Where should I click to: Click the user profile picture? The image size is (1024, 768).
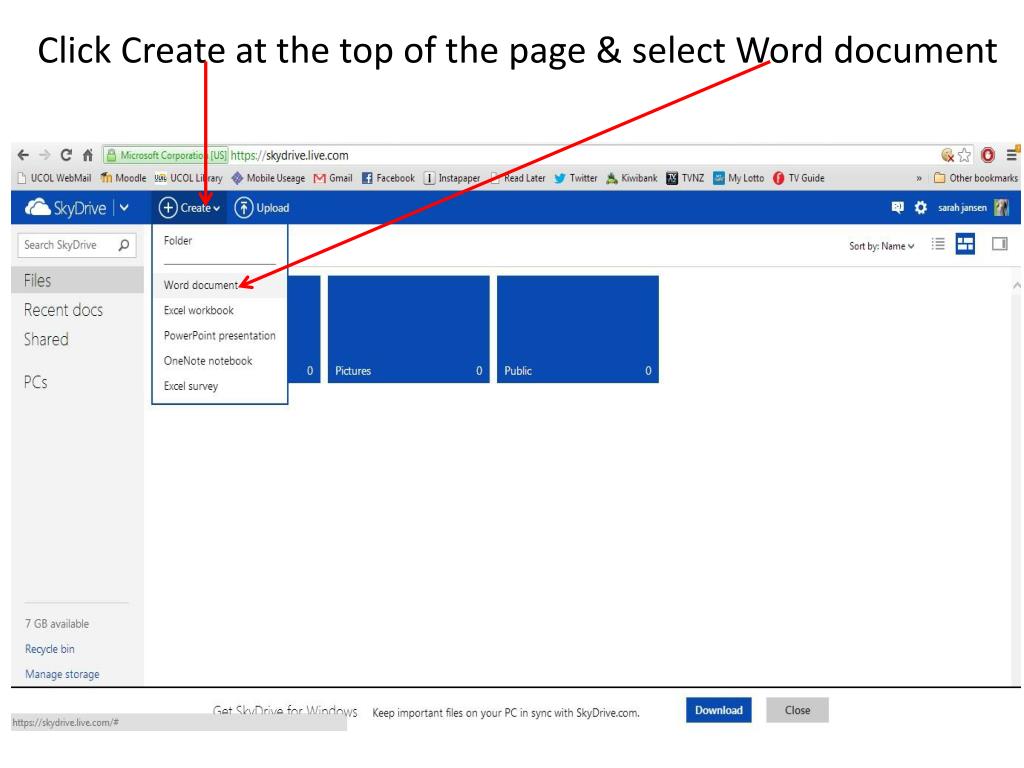[x=1001, y=208]
